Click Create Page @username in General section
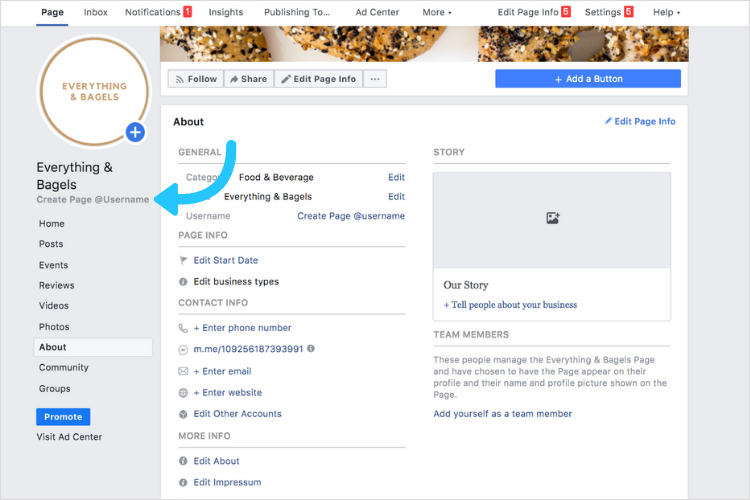750x500 pixels. tap(351, 216)
